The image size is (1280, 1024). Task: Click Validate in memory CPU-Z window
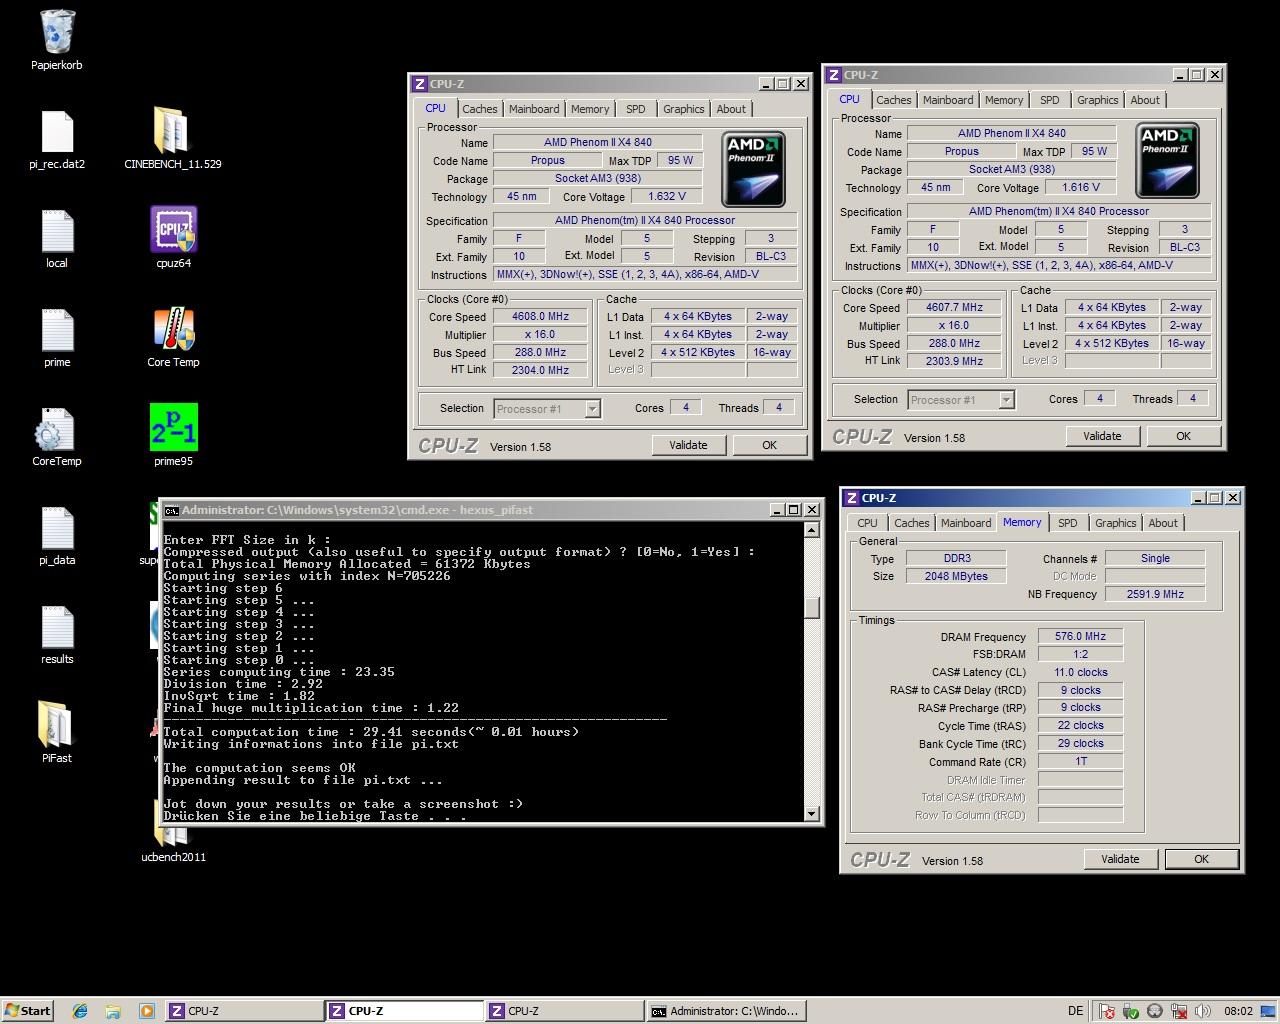coord(1120,859)
